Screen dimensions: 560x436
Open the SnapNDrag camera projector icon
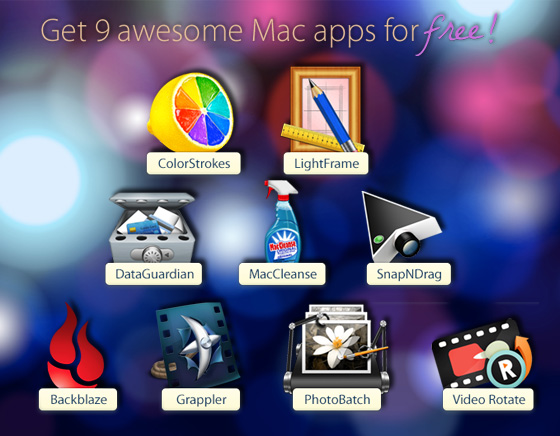(x=402, y=226)
